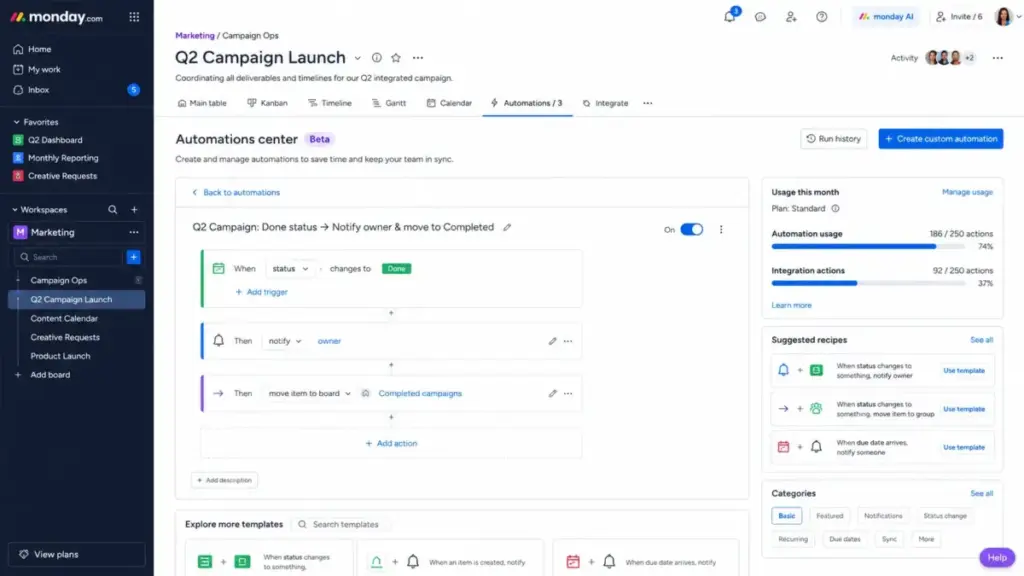The height and width of the screenshot is (576, 1024).
Task: Click Add trigger link
Action: click(261, 292)
